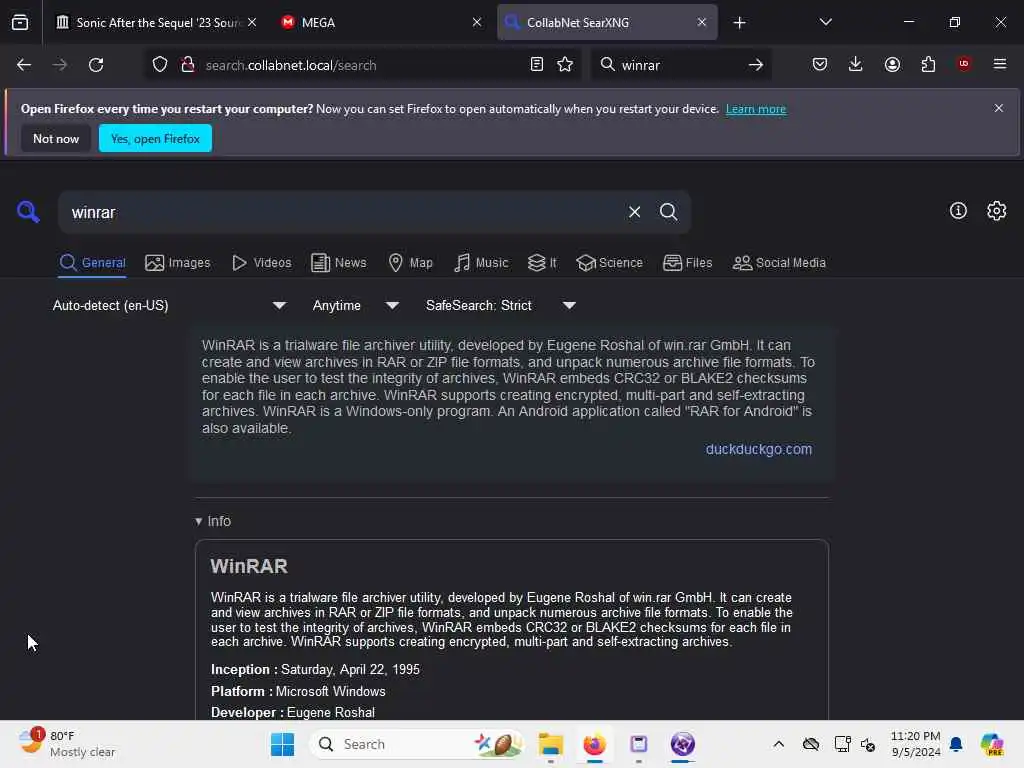
Task: Open the weather widget showing 80°F
Action: [67, 744]
